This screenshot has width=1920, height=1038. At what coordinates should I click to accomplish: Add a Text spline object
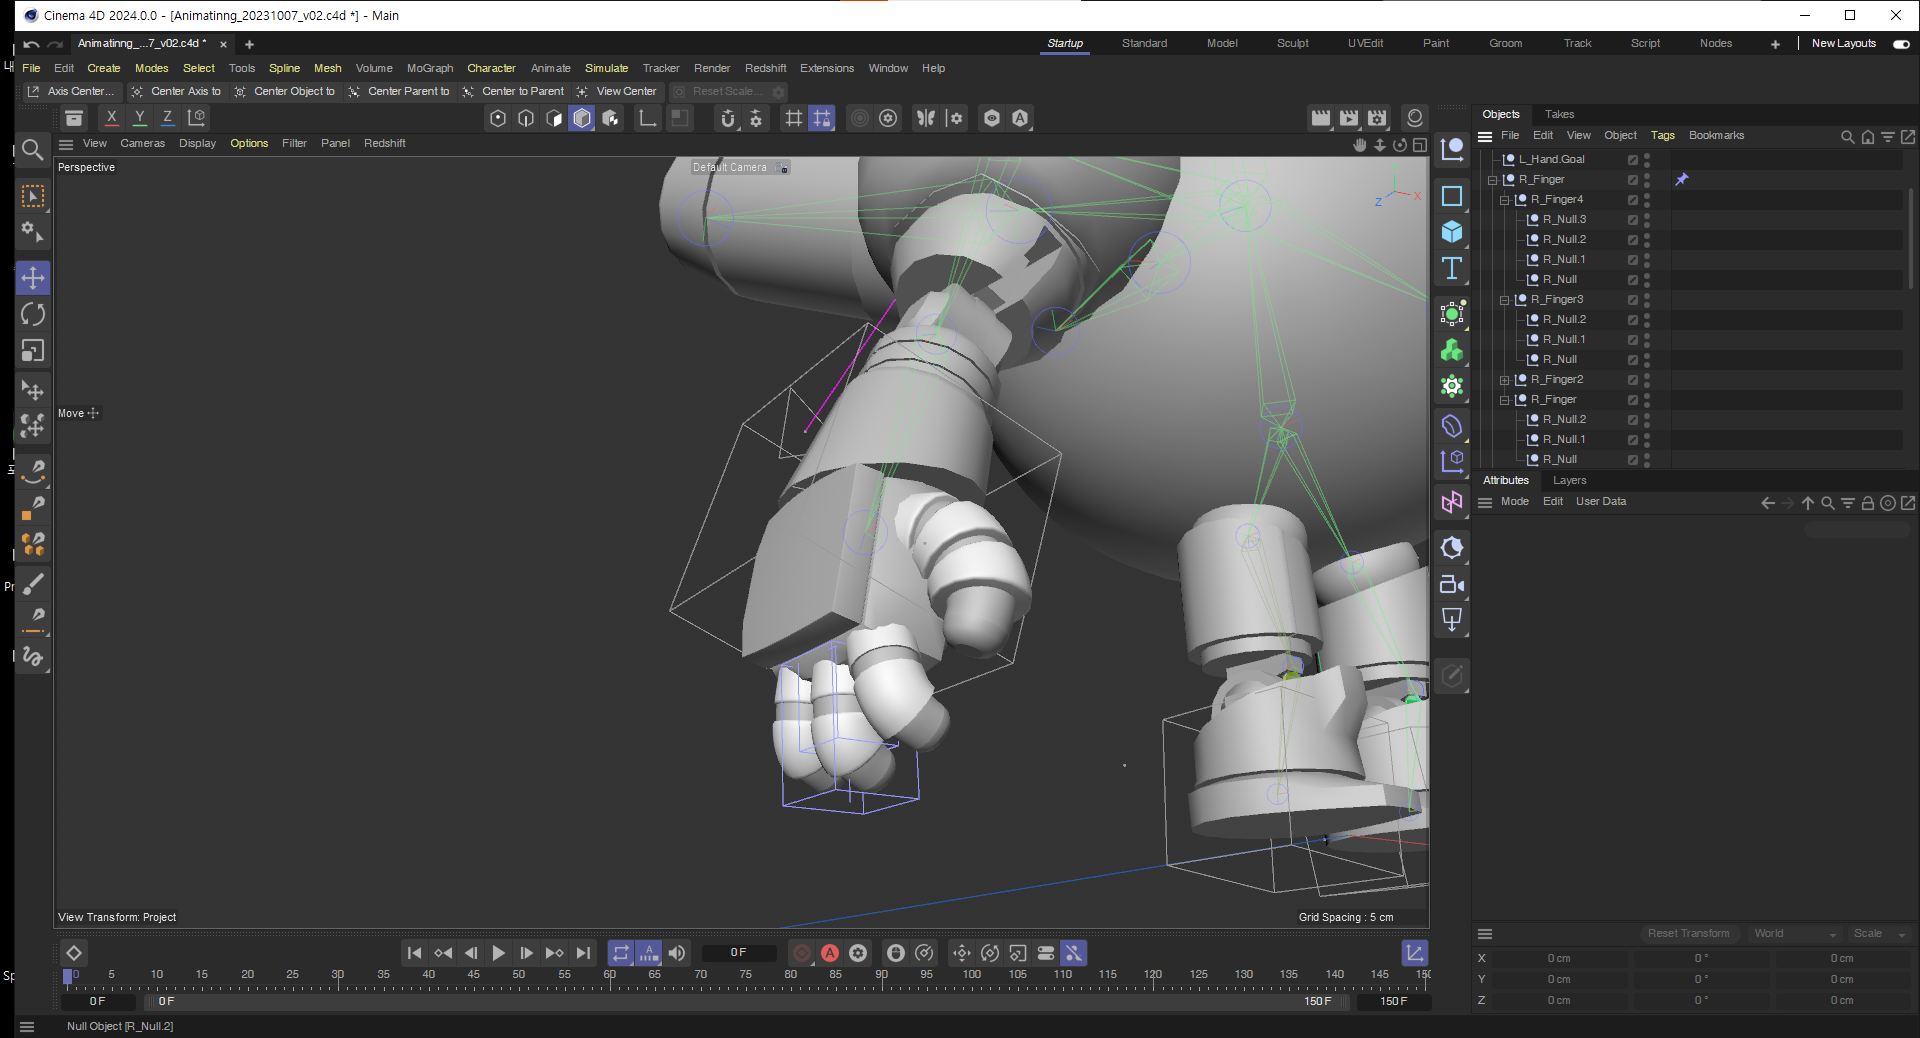coord(1452,268)
